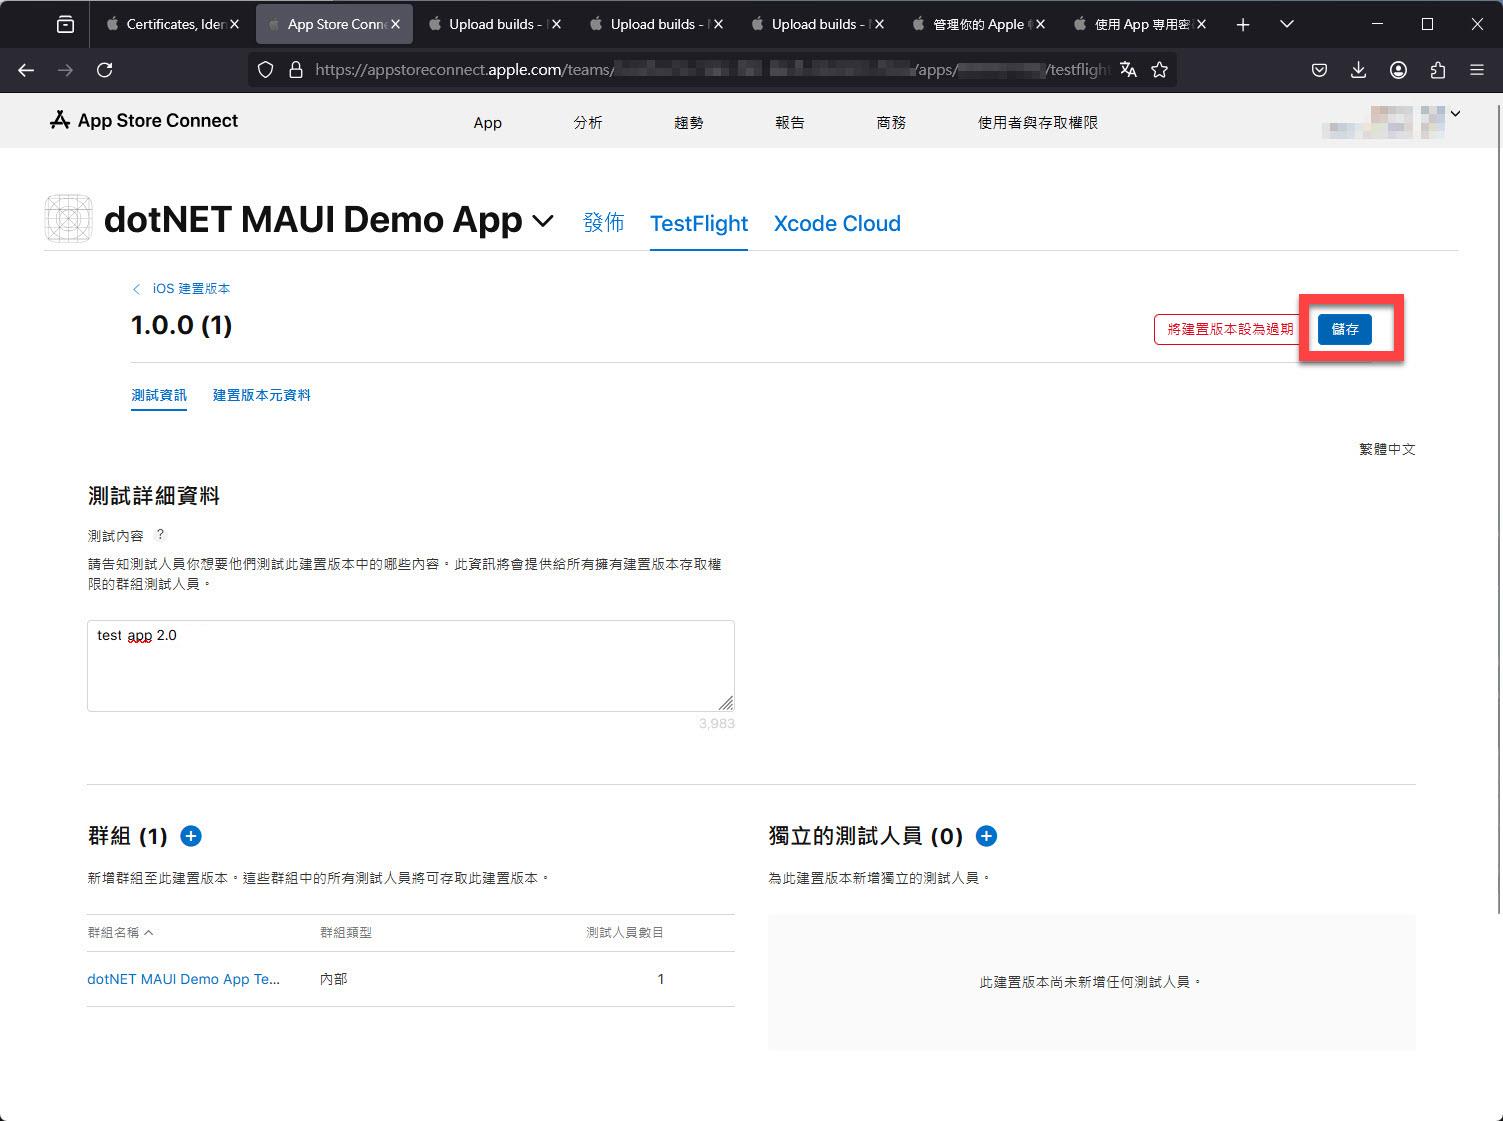Viewport: 1503px width, 1121px height.
Task: Click the browser translate page icon
Action: [1128, 69]
